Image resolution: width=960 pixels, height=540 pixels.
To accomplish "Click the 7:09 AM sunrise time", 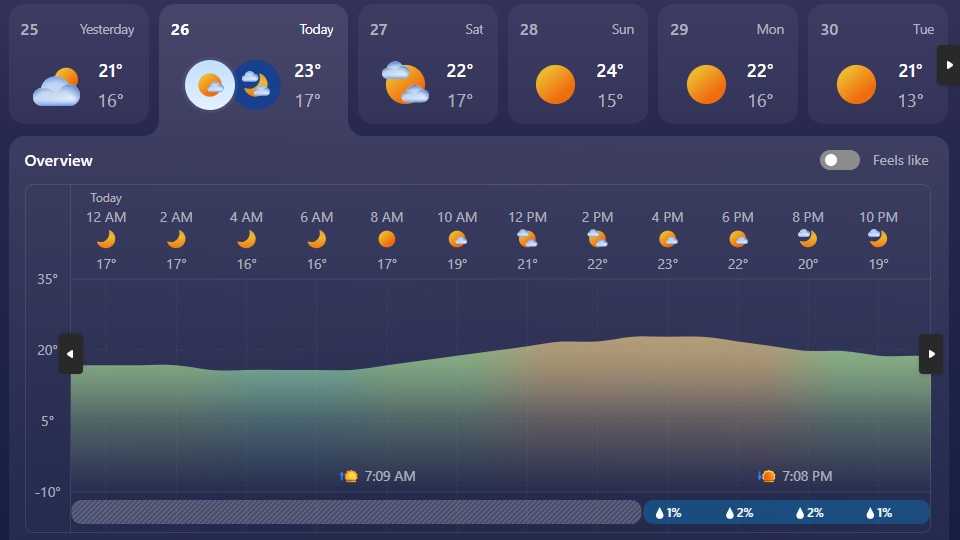I will (390, 476).
